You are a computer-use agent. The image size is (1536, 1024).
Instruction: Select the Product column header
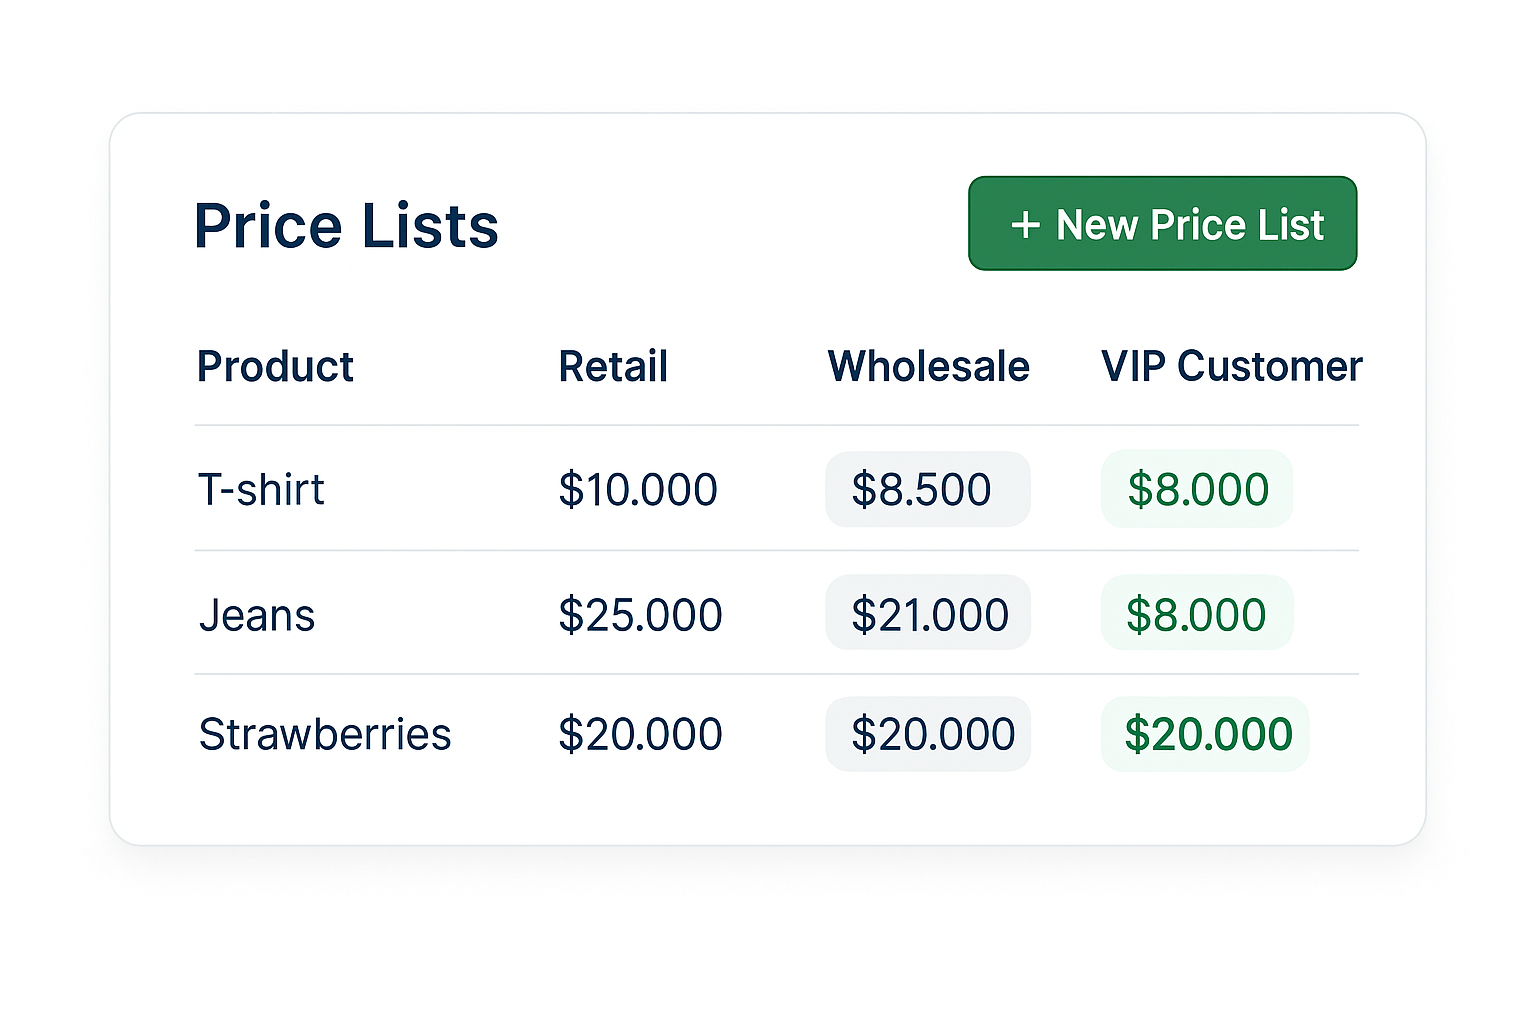(275, 367)
